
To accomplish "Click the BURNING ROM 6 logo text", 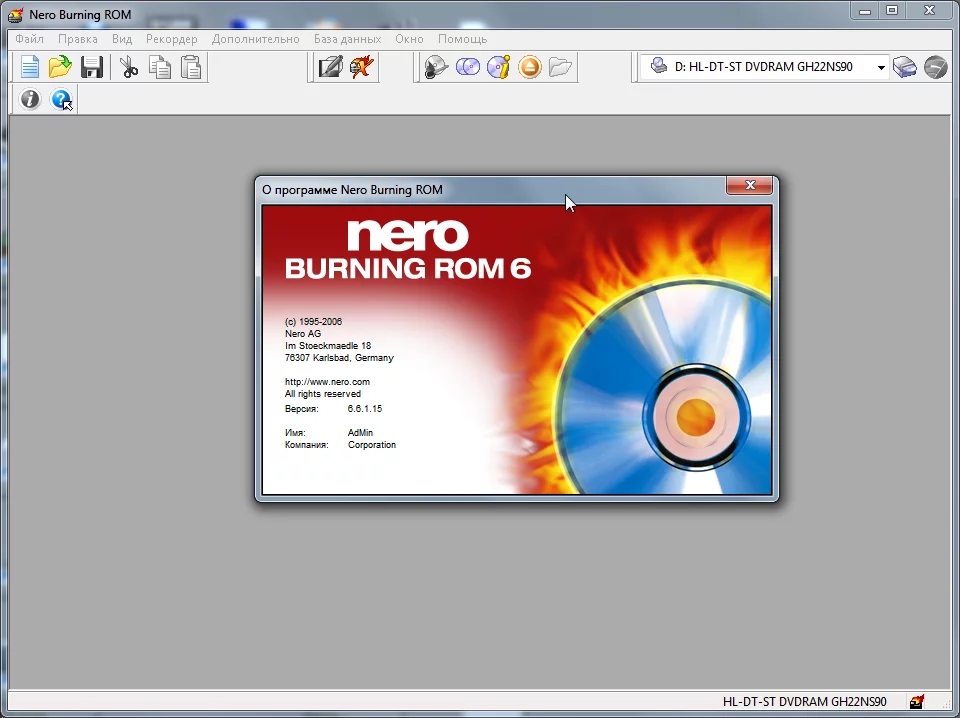I will coord(408,268).
